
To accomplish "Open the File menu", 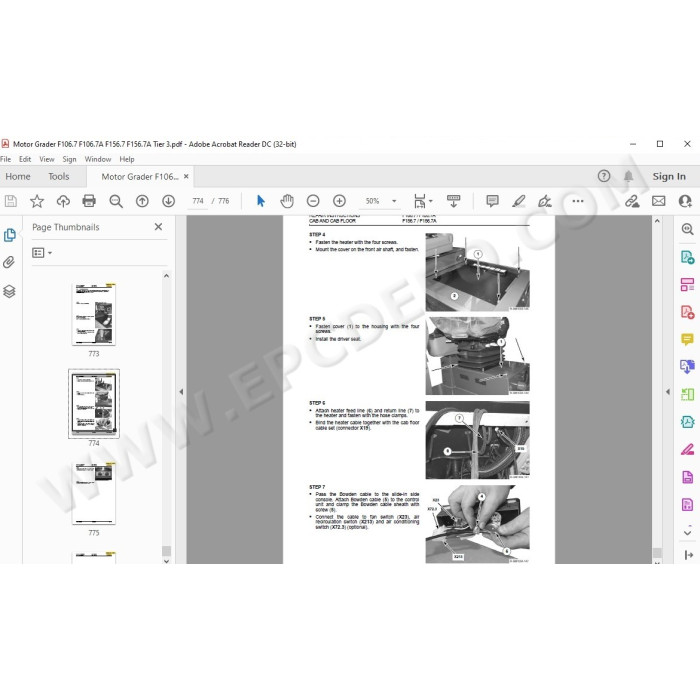I will [x=6, y=159].
